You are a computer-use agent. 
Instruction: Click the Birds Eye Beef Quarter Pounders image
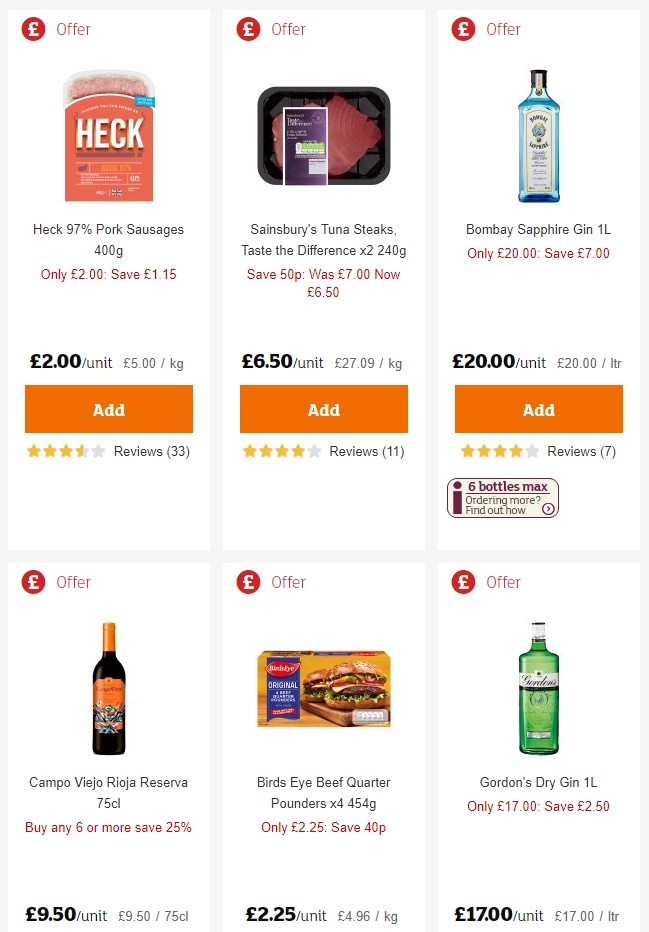click(323, 688)
